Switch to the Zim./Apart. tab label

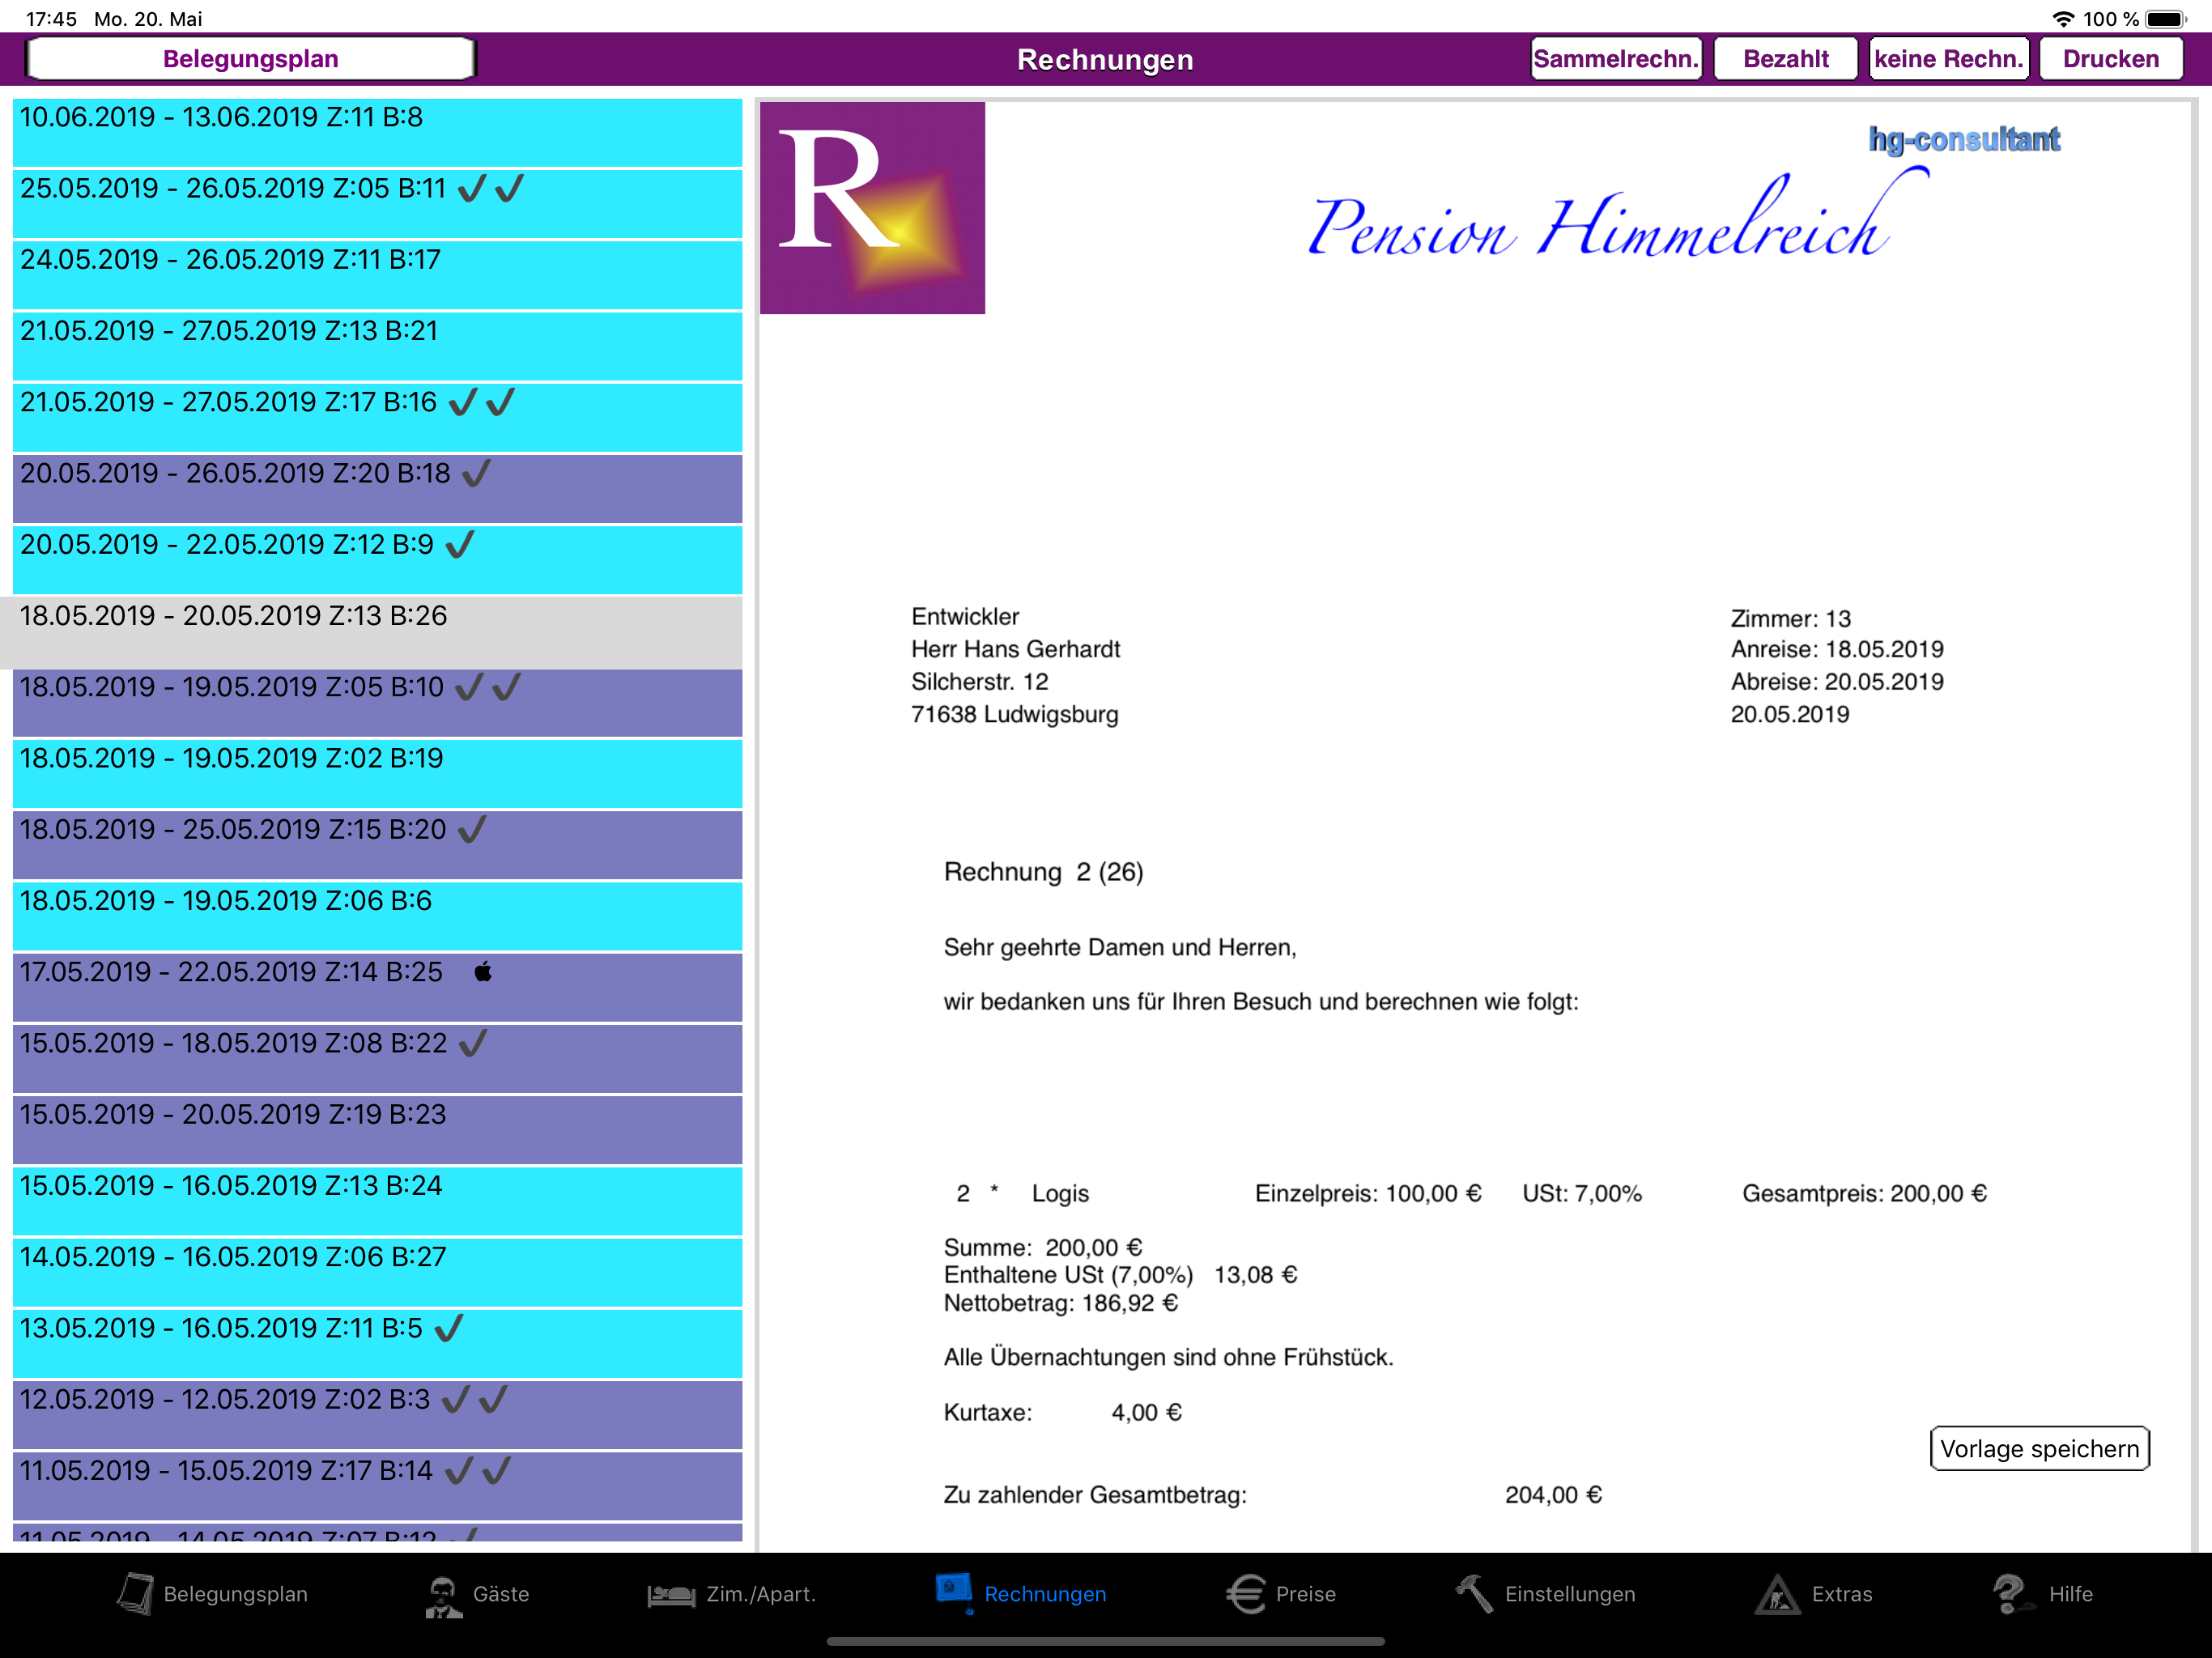[761, 1594]
